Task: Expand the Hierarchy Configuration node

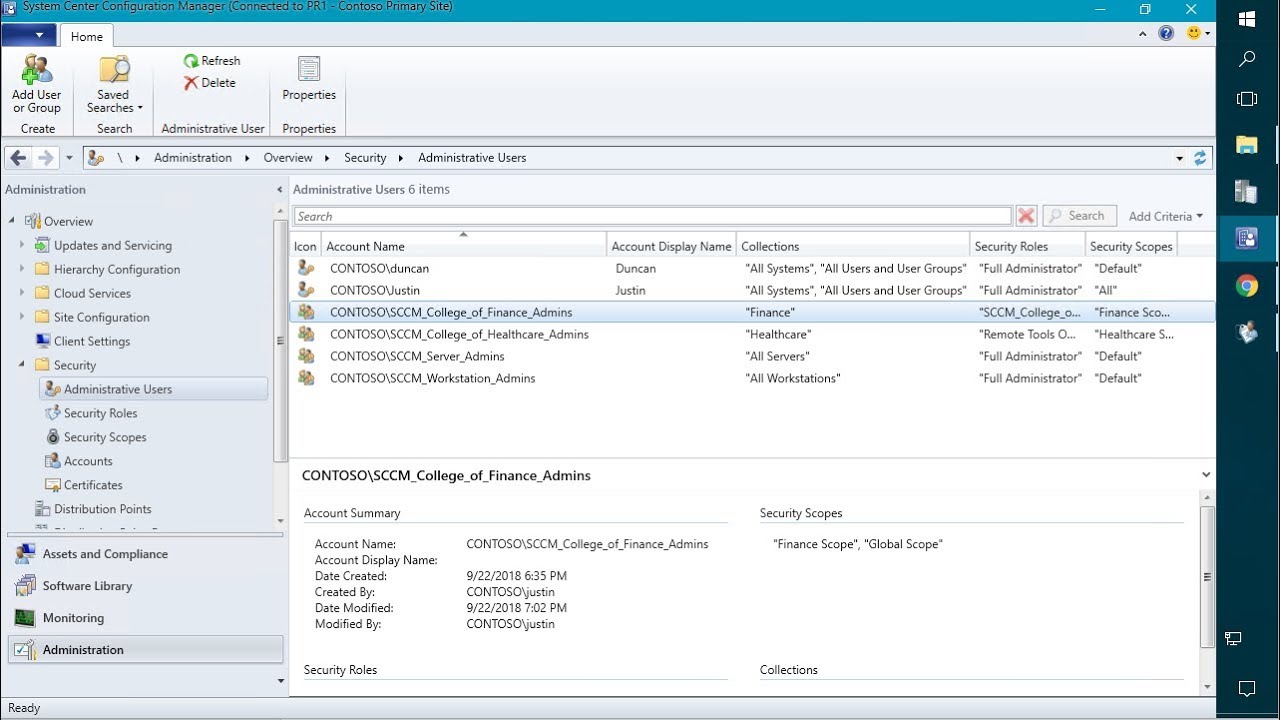Action: (x=22, y=269)
